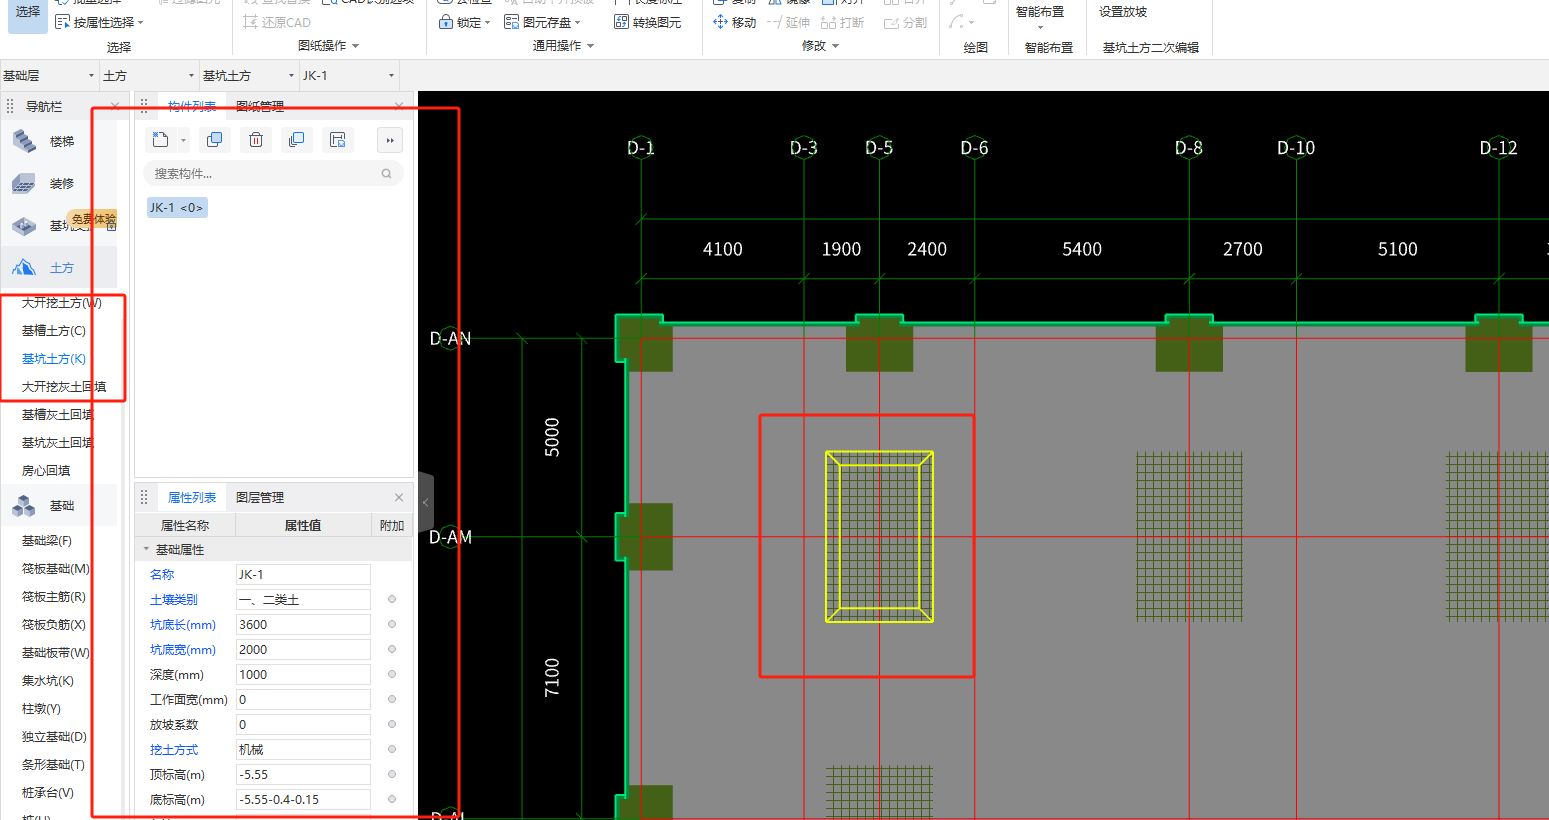Toggle the 附加 circle for 坑底宽 row
Viewport: 1549px width, 820px height.
click(392, 650)
